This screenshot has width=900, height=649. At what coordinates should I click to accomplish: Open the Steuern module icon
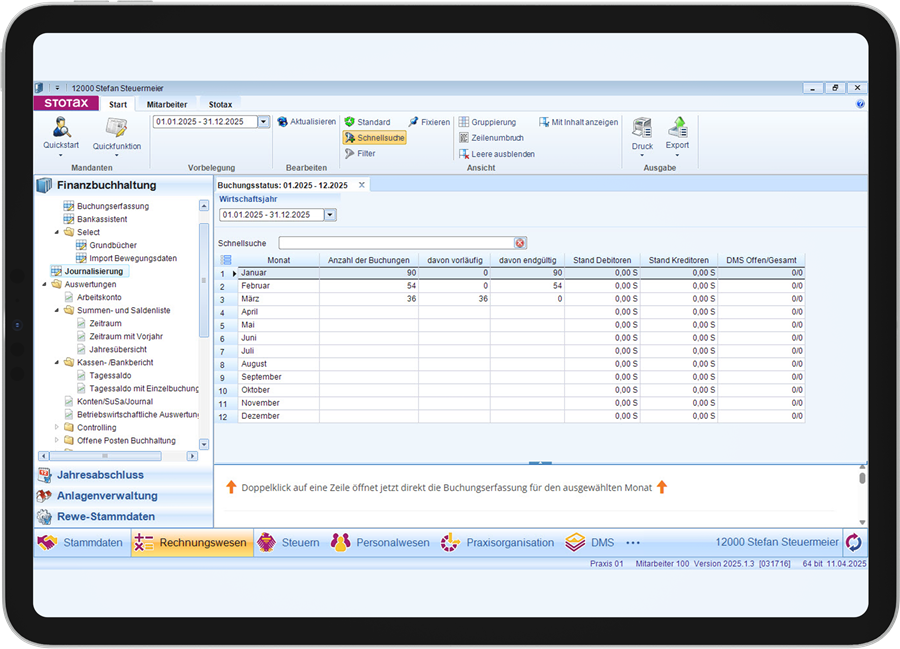266,542
